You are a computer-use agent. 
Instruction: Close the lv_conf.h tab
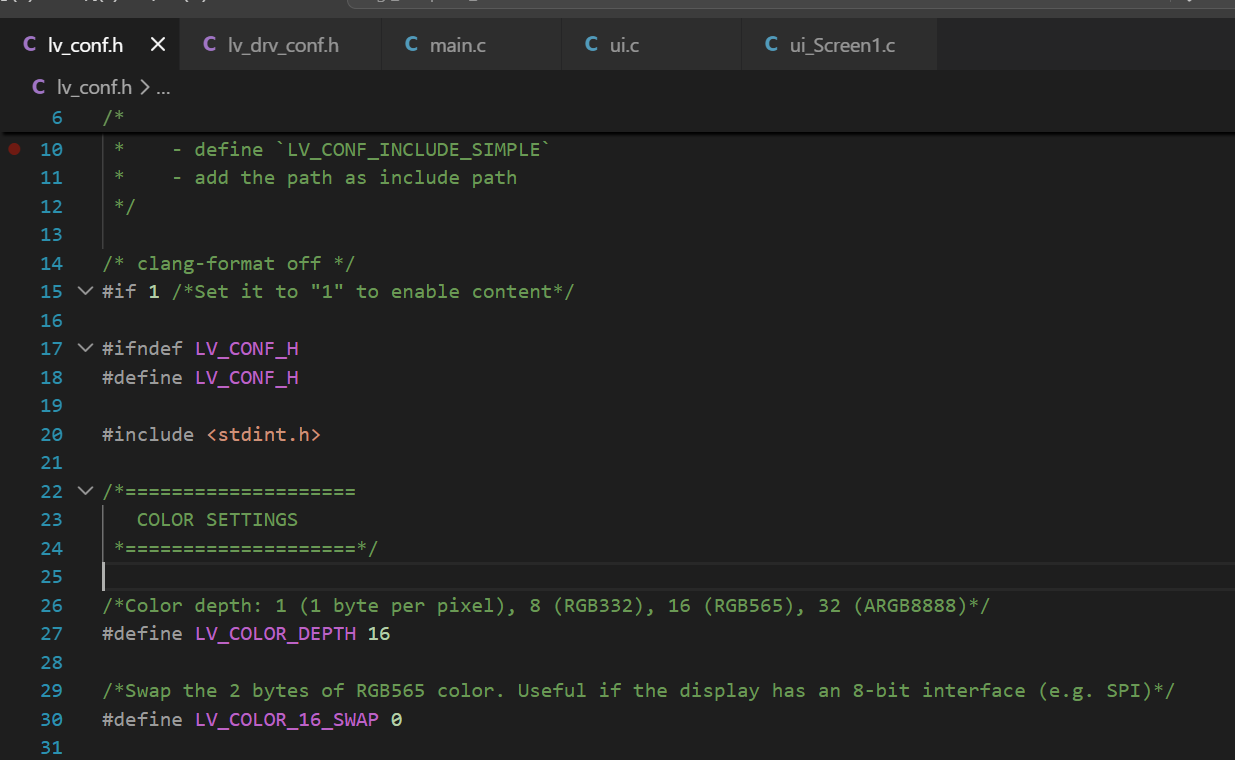click(157, 45)
